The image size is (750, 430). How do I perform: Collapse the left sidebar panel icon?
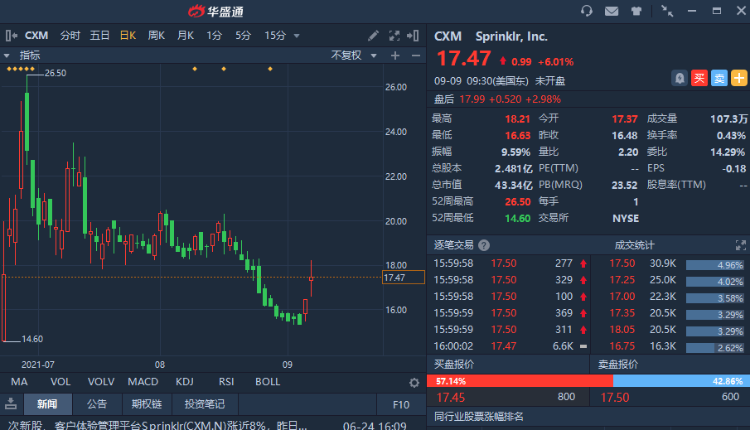(11, 35)
